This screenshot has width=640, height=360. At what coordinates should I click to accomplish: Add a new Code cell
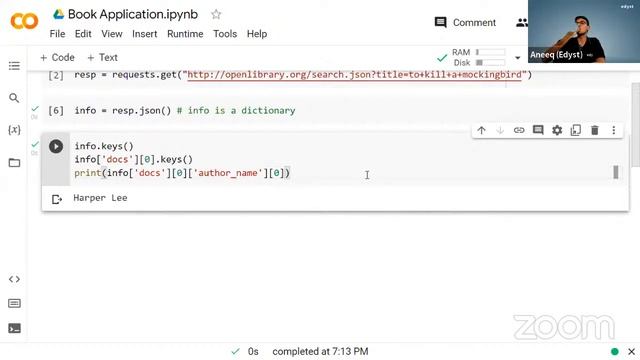(x=57, y=58)
